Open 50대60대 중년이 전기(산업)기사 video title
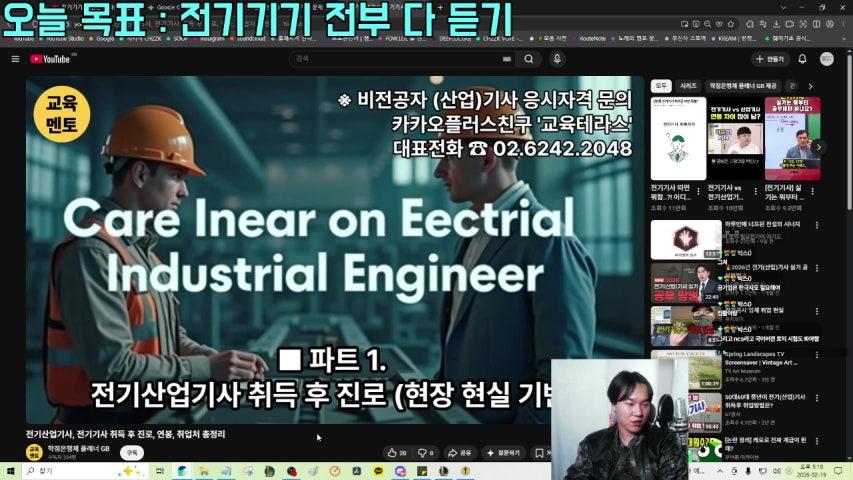The height and width of the screenshot is (480, 853). pos(765,401)
